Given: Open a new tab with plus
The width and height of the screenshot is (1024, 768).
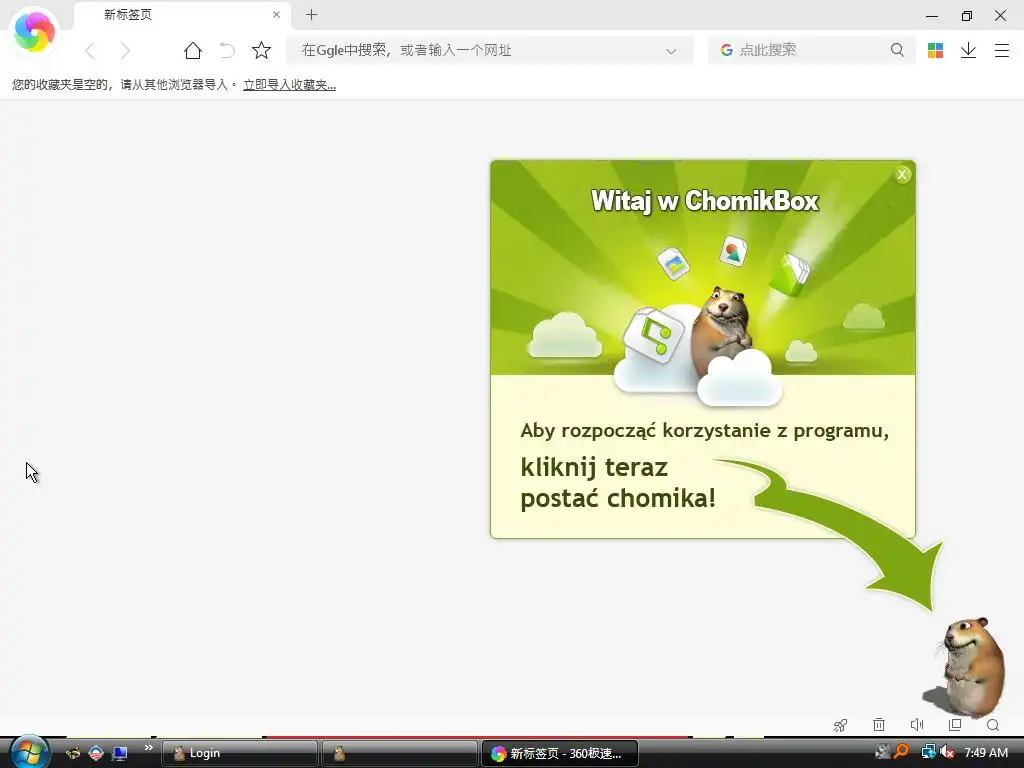Looking at the screenshot, I should click(312, 14).
